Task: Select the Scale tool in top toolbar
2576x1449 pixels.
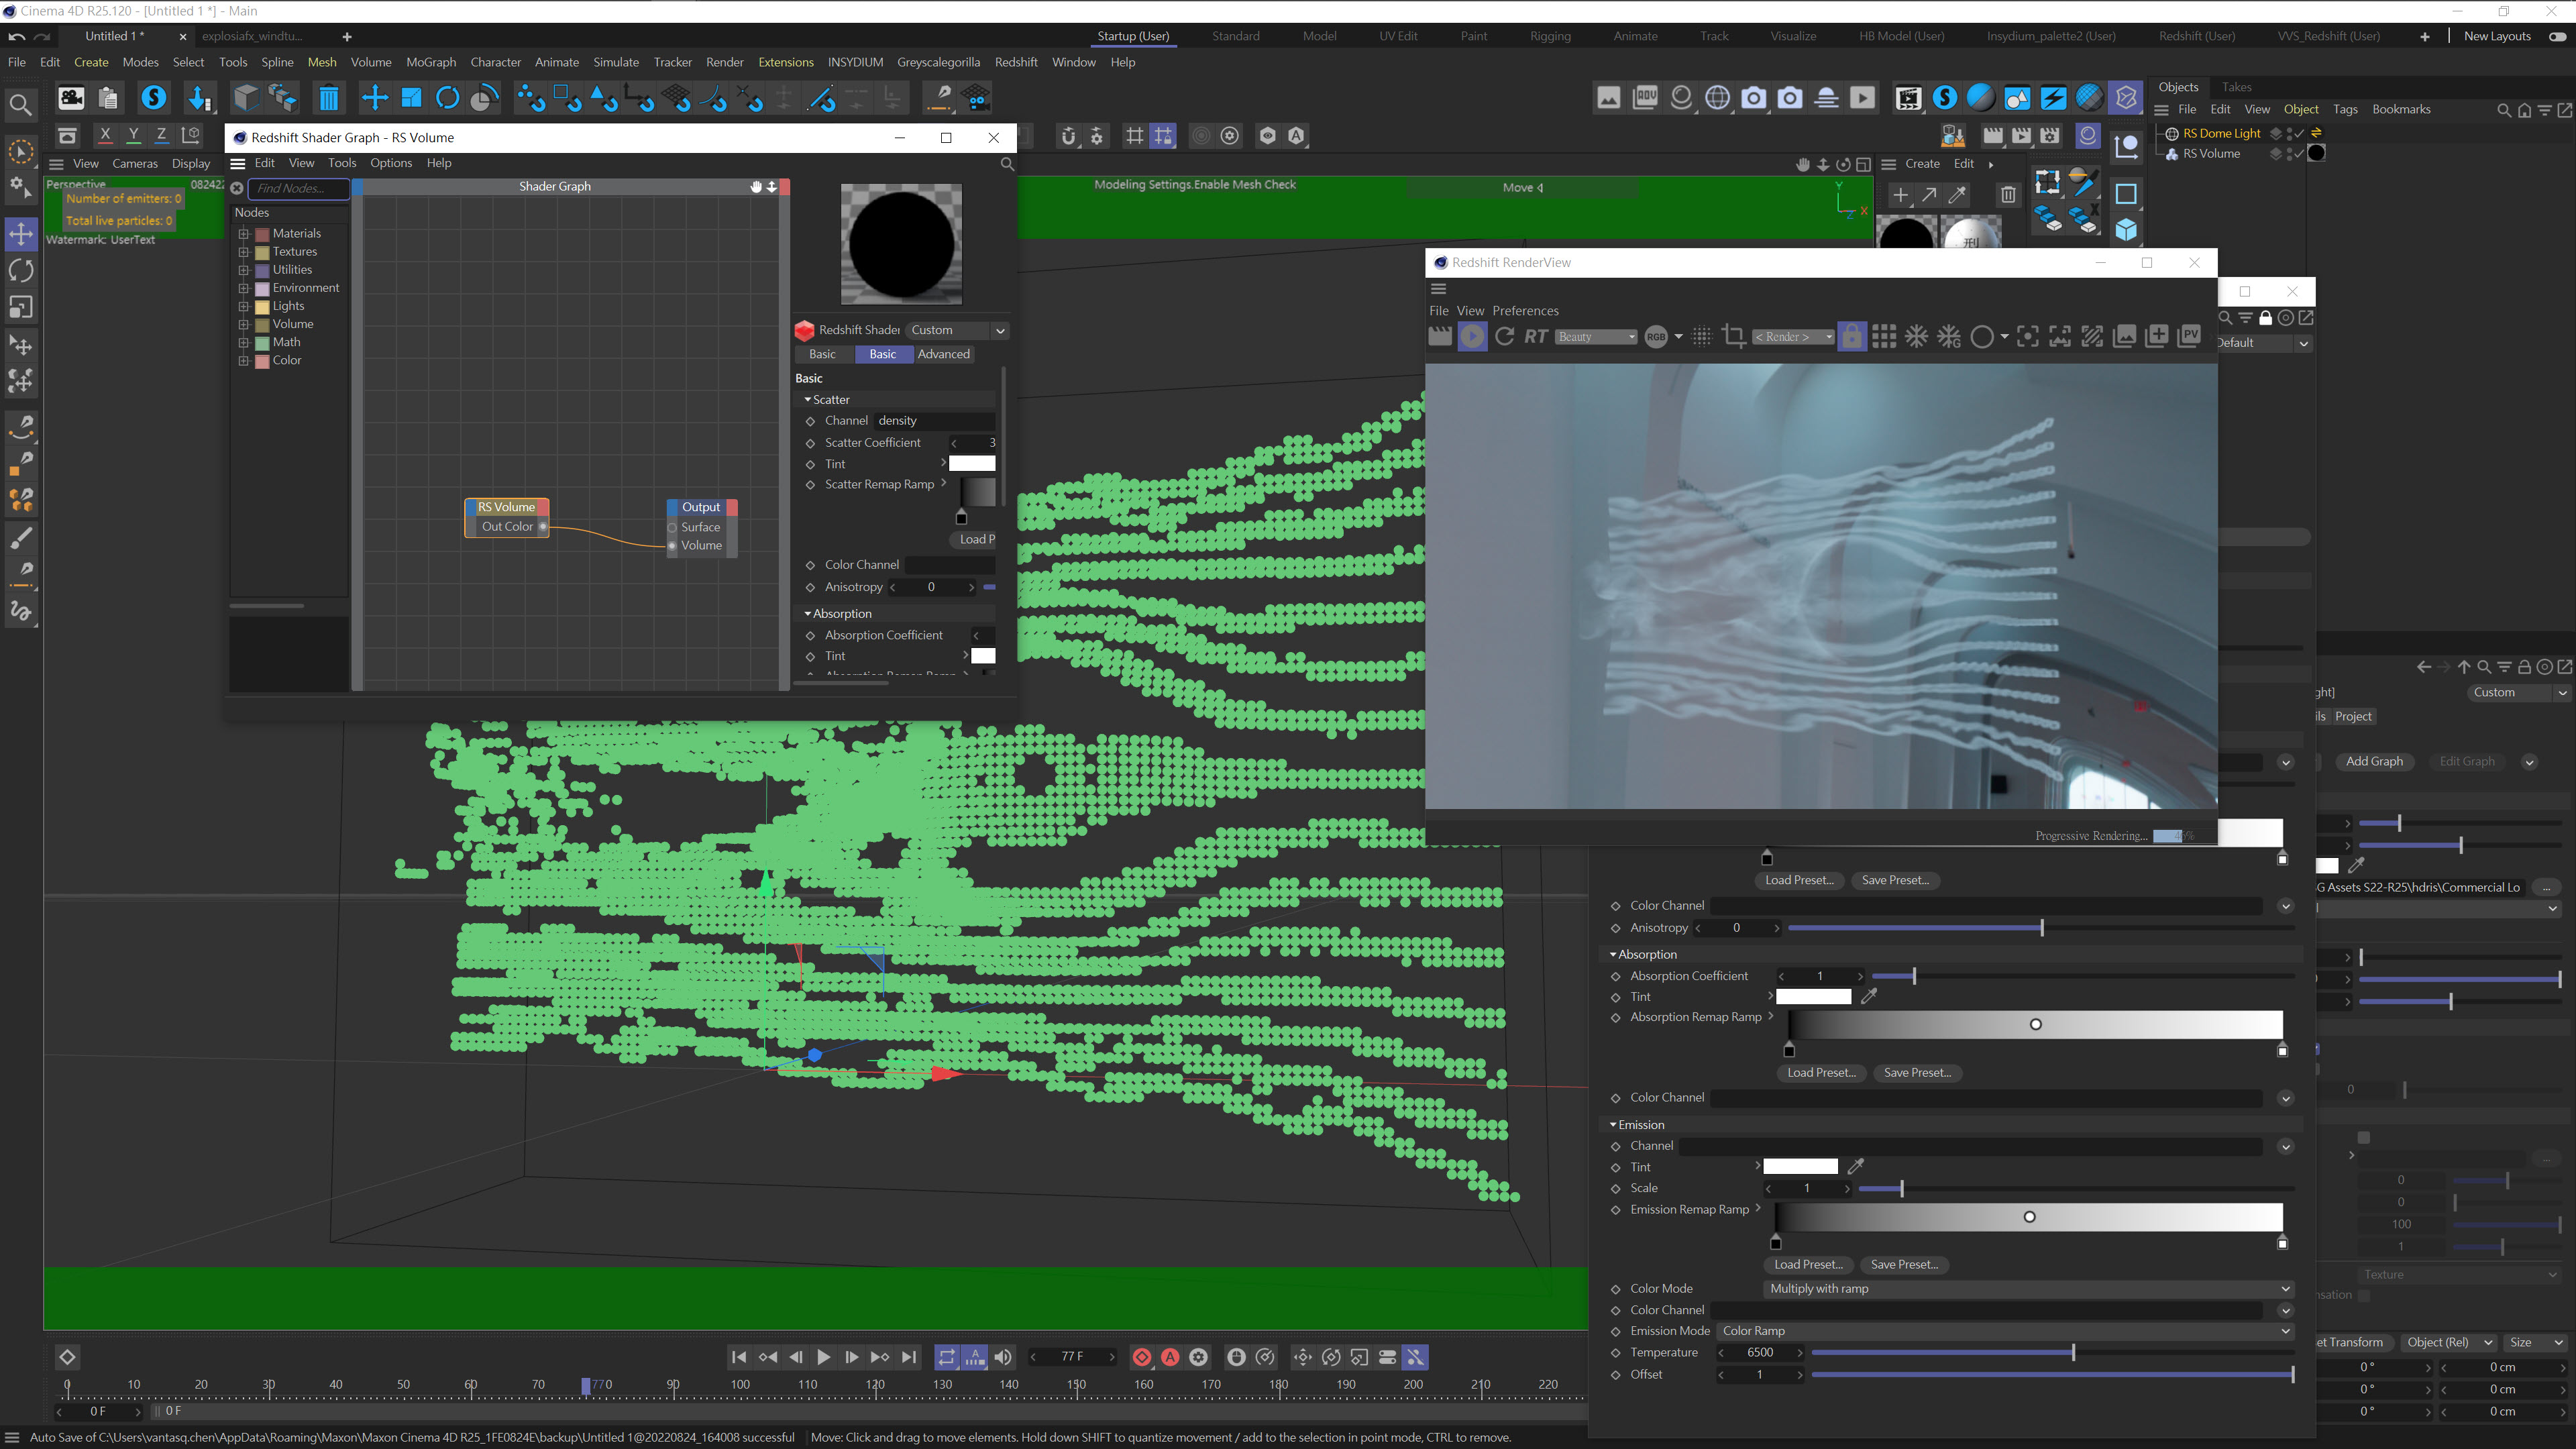Action: click(x=411, y=98)
